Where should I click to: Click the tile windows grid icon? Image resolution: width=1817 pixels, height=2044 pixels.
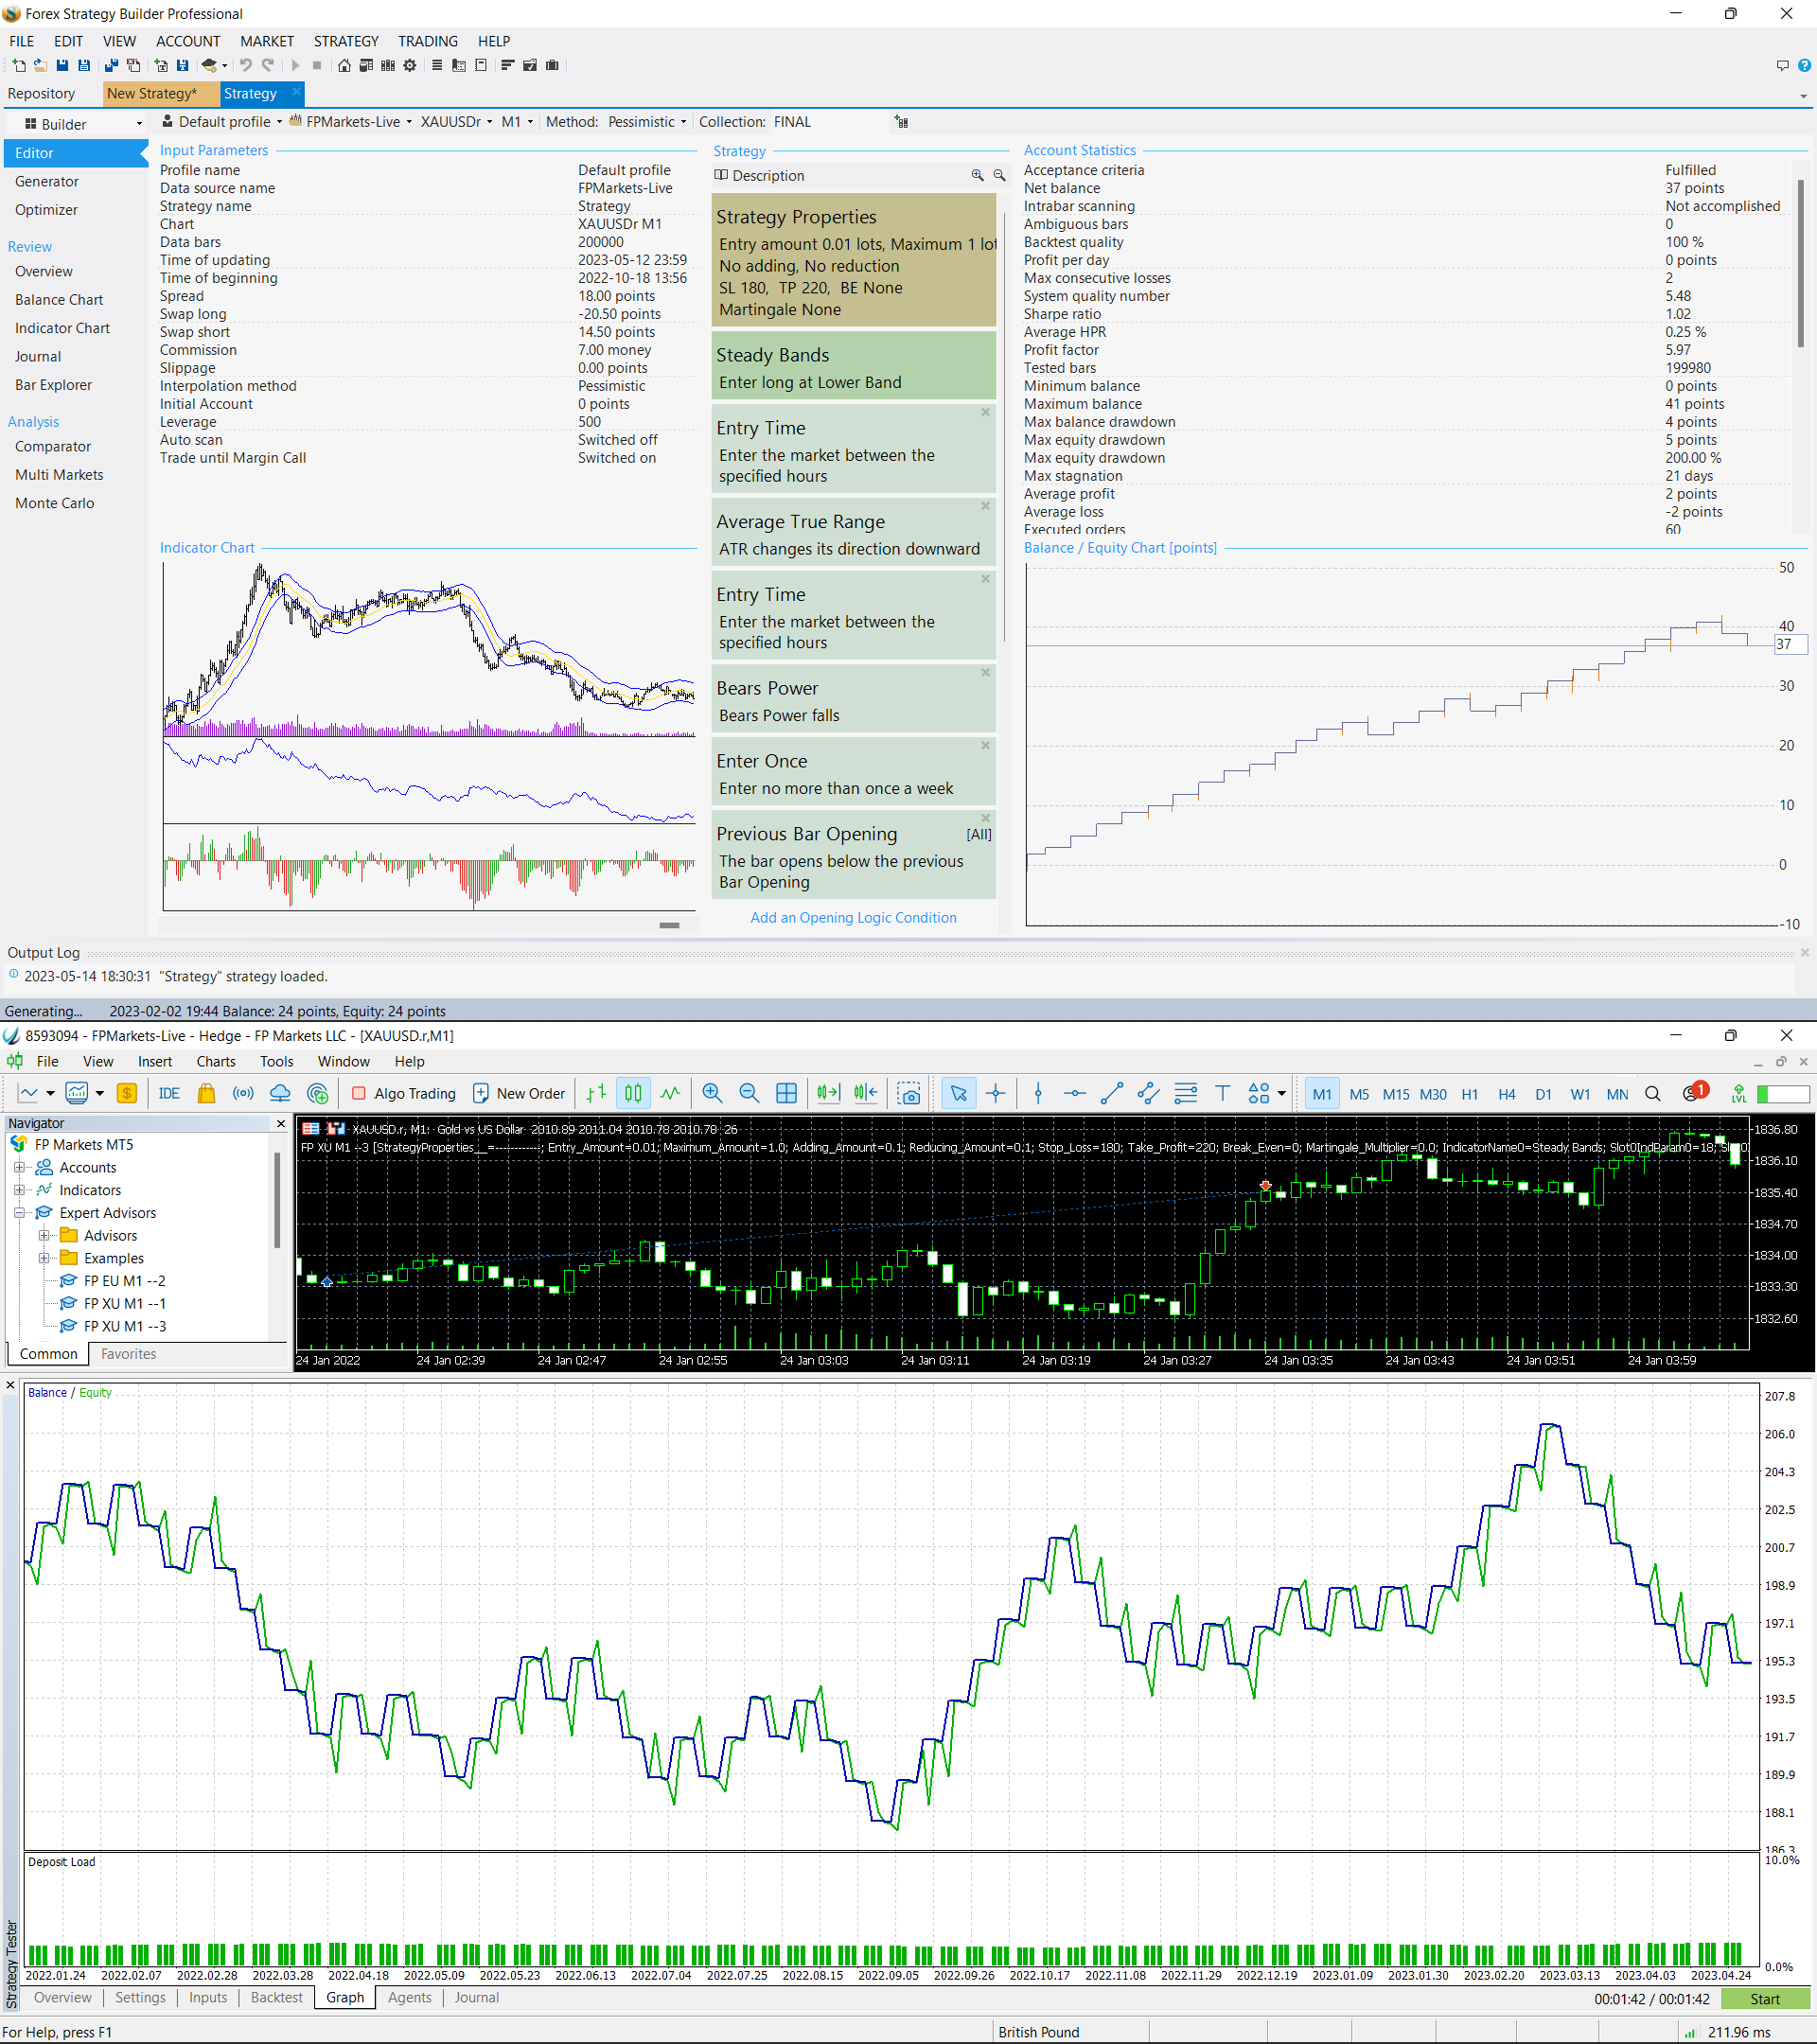point(786,1093)
